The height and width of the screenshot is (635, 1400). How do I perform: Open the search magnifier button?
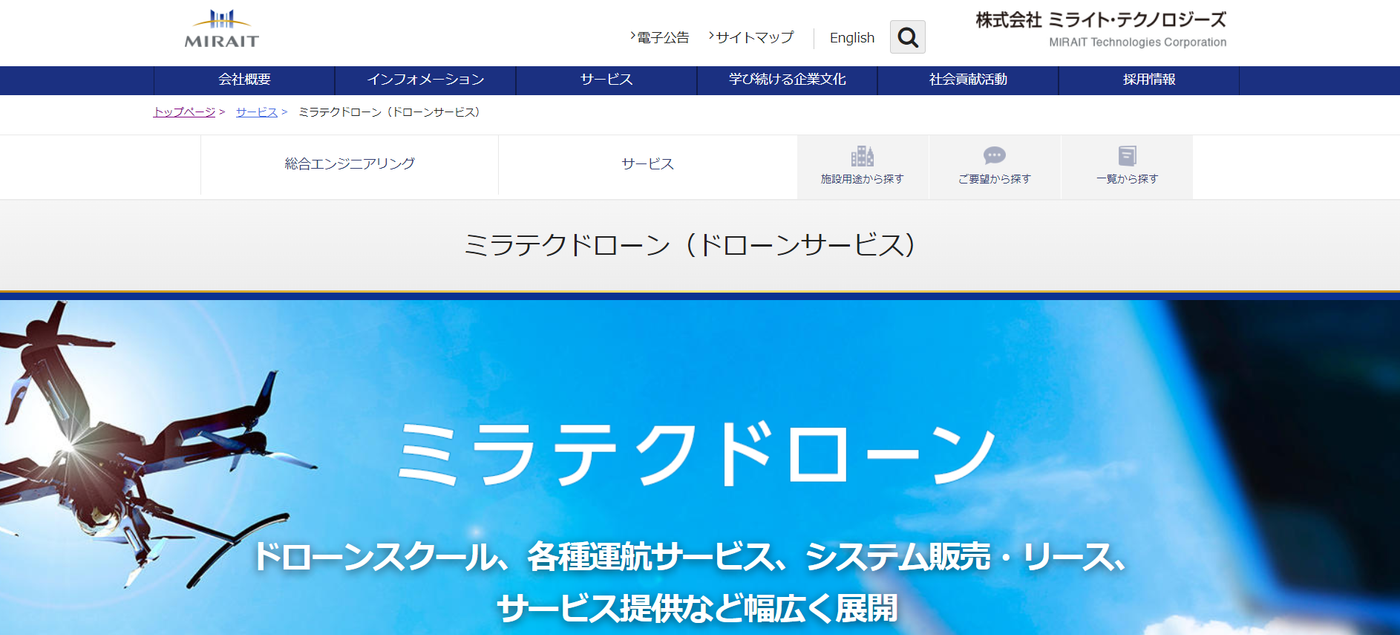(x=907, y=37)
